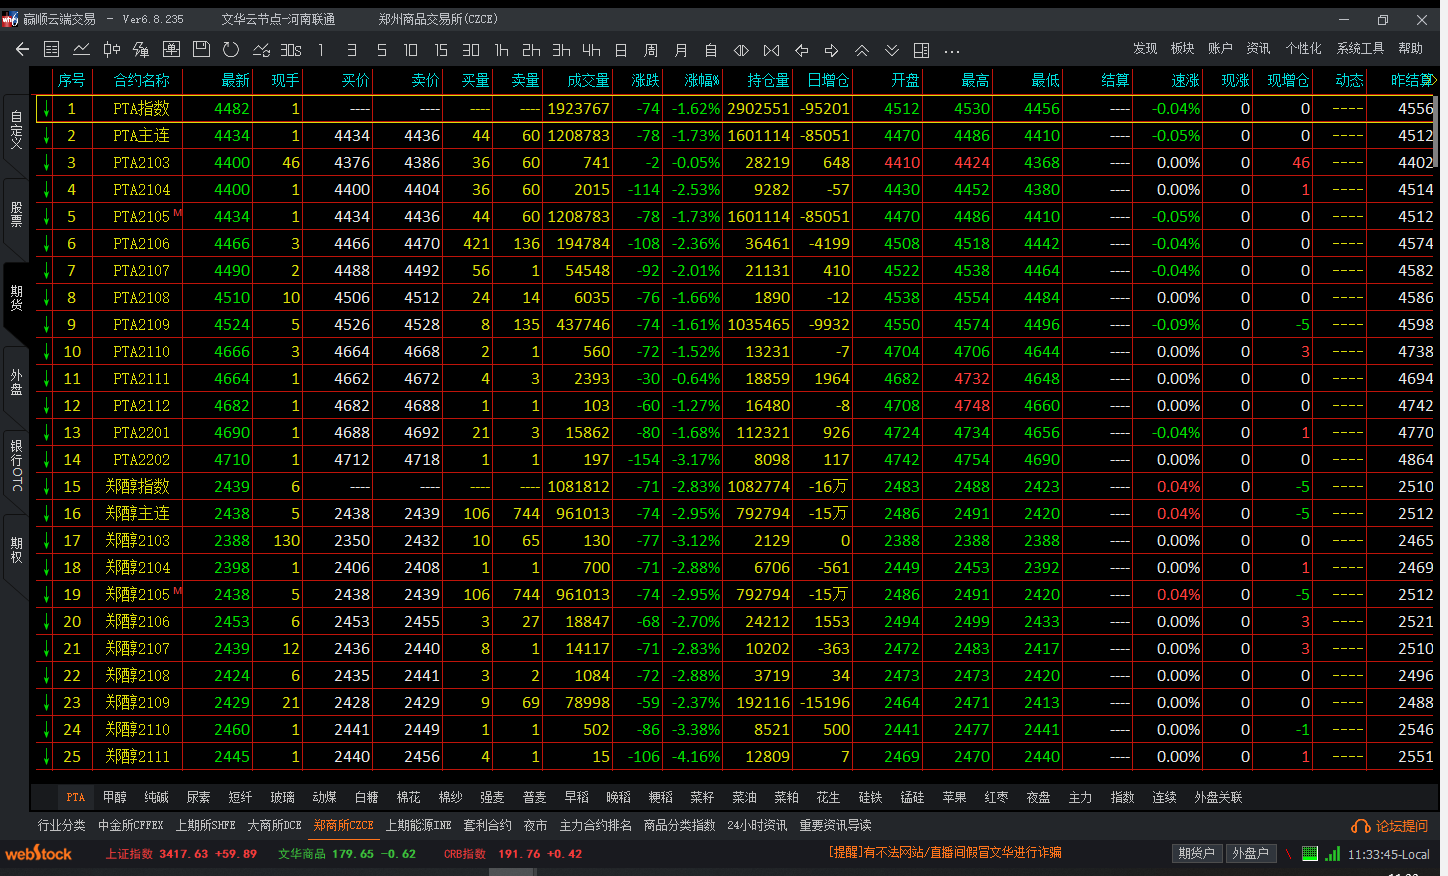The width and height of the screenshot is (1448, 876).
Task: Click the save floppy-disk toolbar icon
Action: [x=201, y=49]
